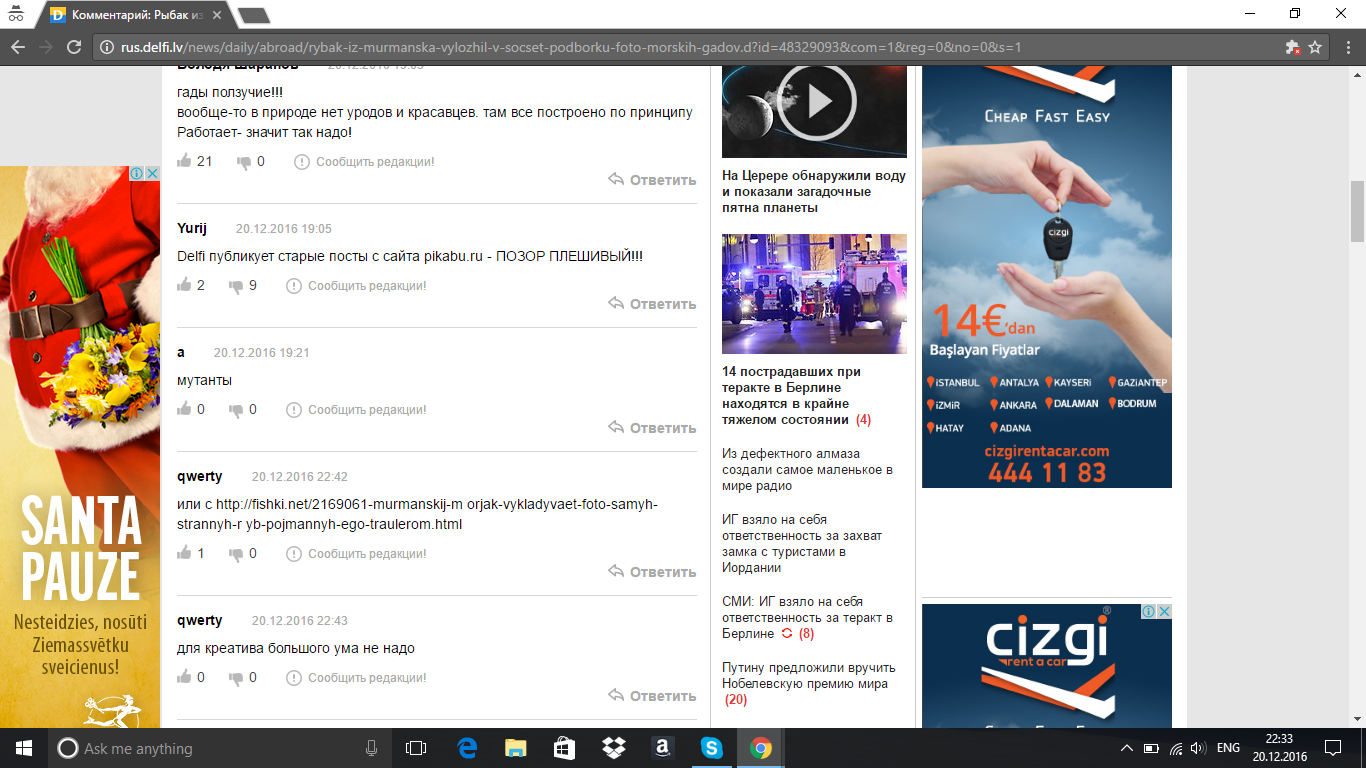The image size is (1366, 768).
Task: Bookmark this page with star icon
Action: pyautogui.click(x=1315, y=47)
